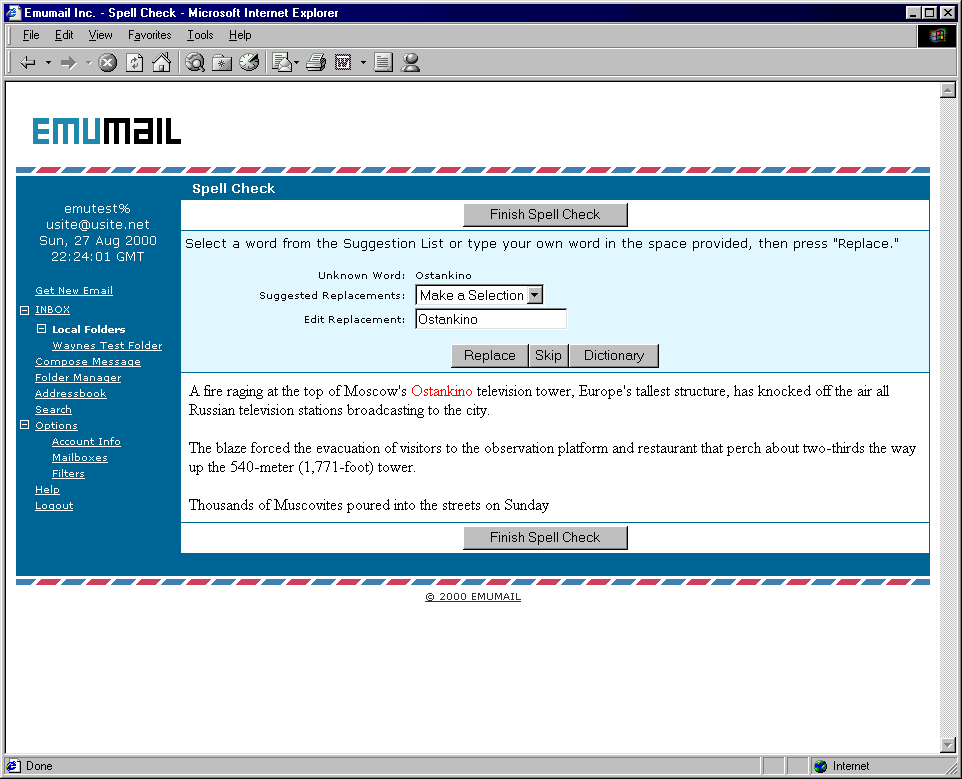Viewport: 962px width, 779px height.
Task: Click the Refresh page icon
Action: click(134, 63)
